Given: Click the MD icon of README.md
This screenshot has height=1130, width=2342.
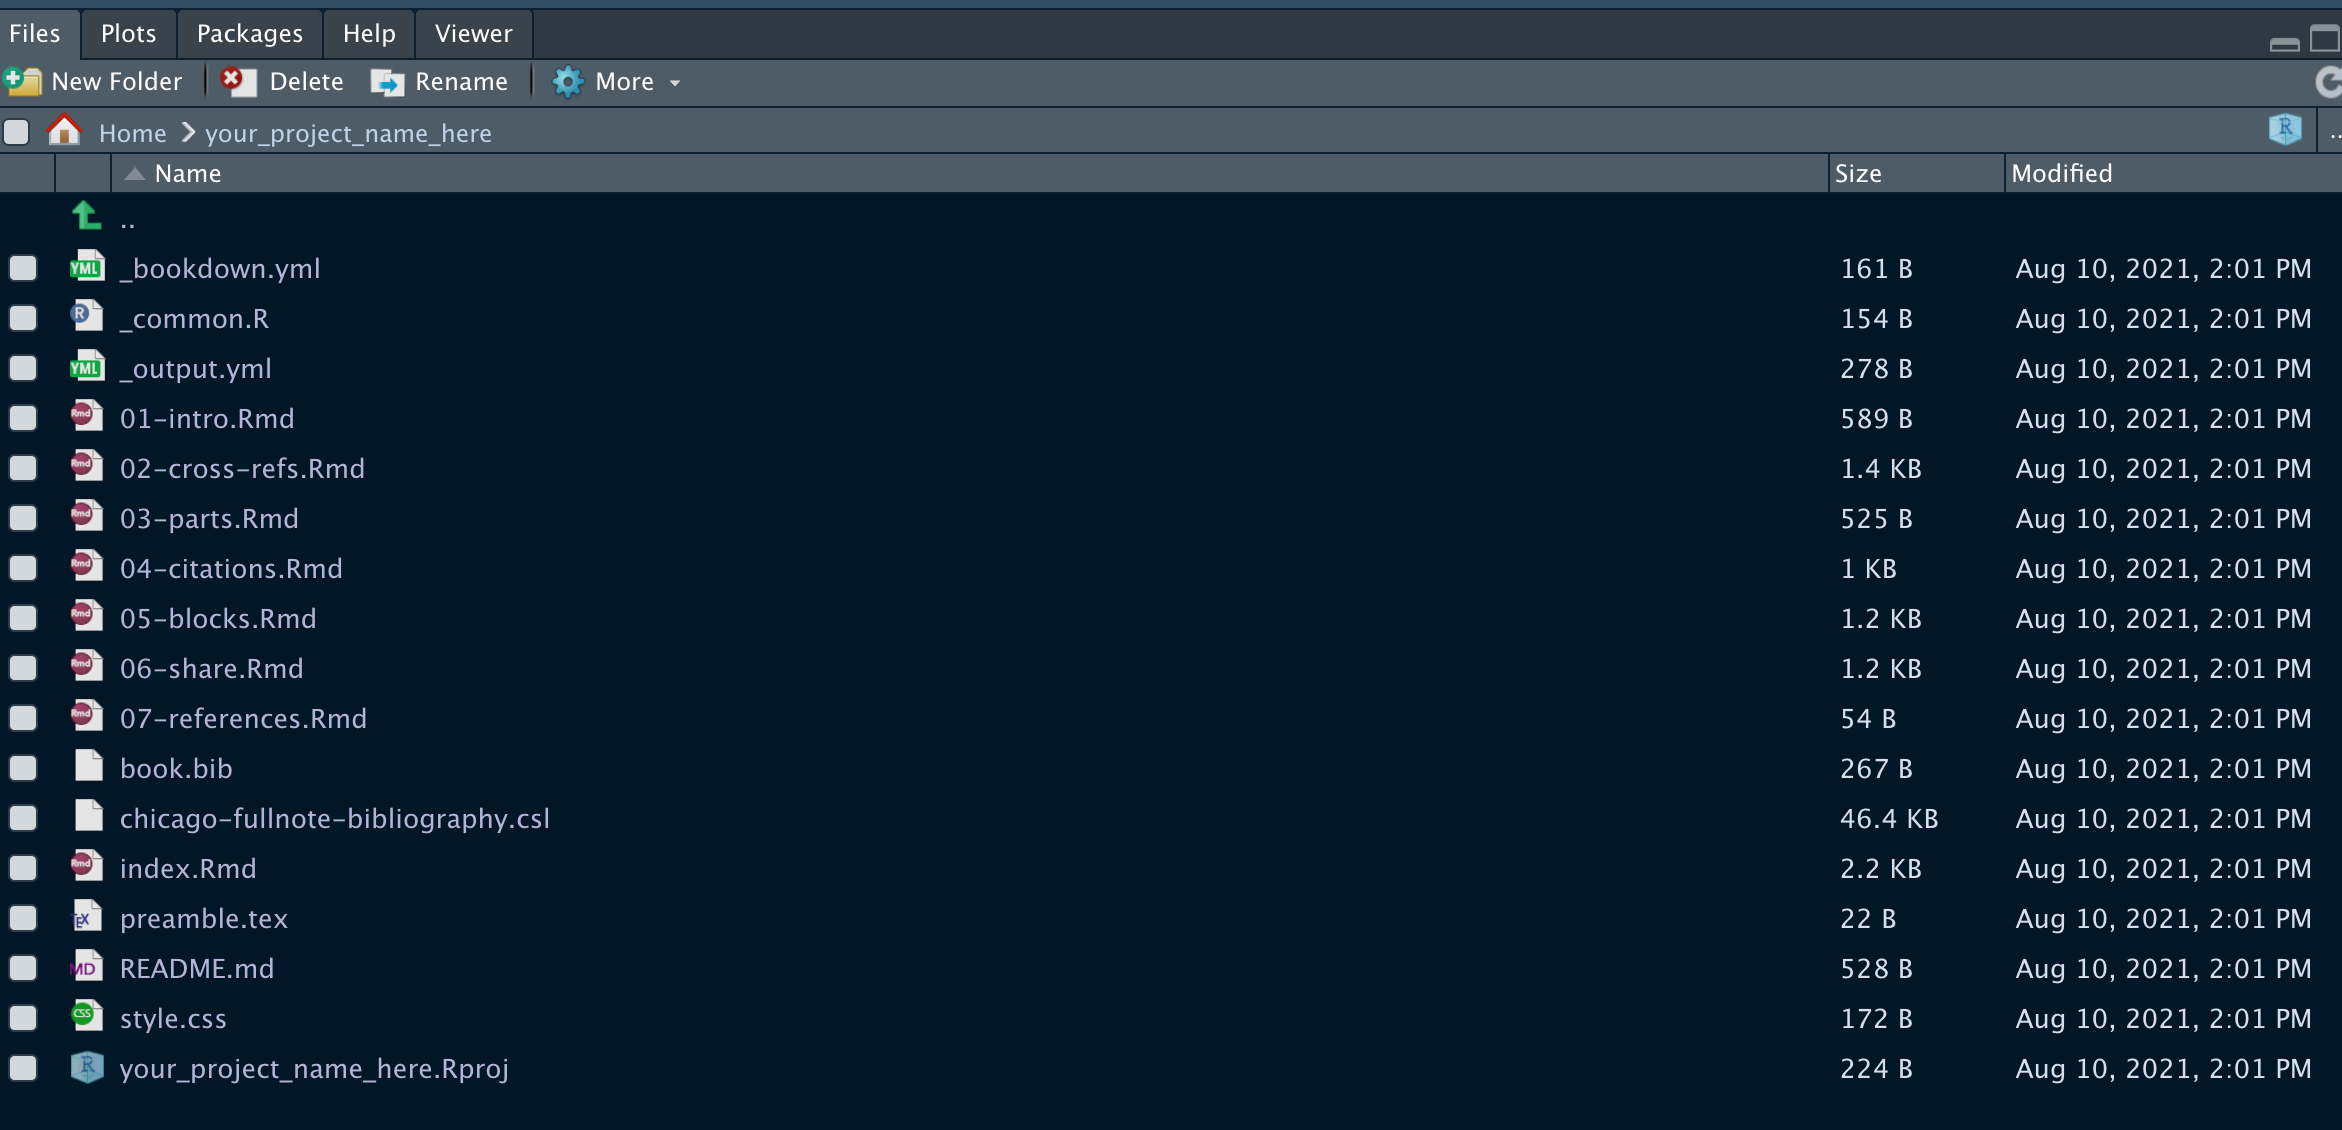Looking at the screenshot, I should pyautogui.click(x=87, y=966).
